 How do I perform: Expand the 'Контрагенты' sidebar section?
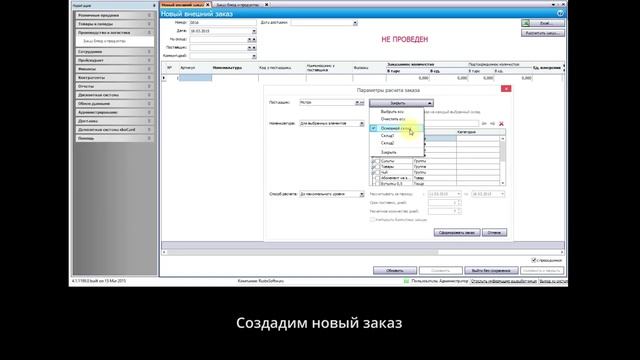point(114,78)
